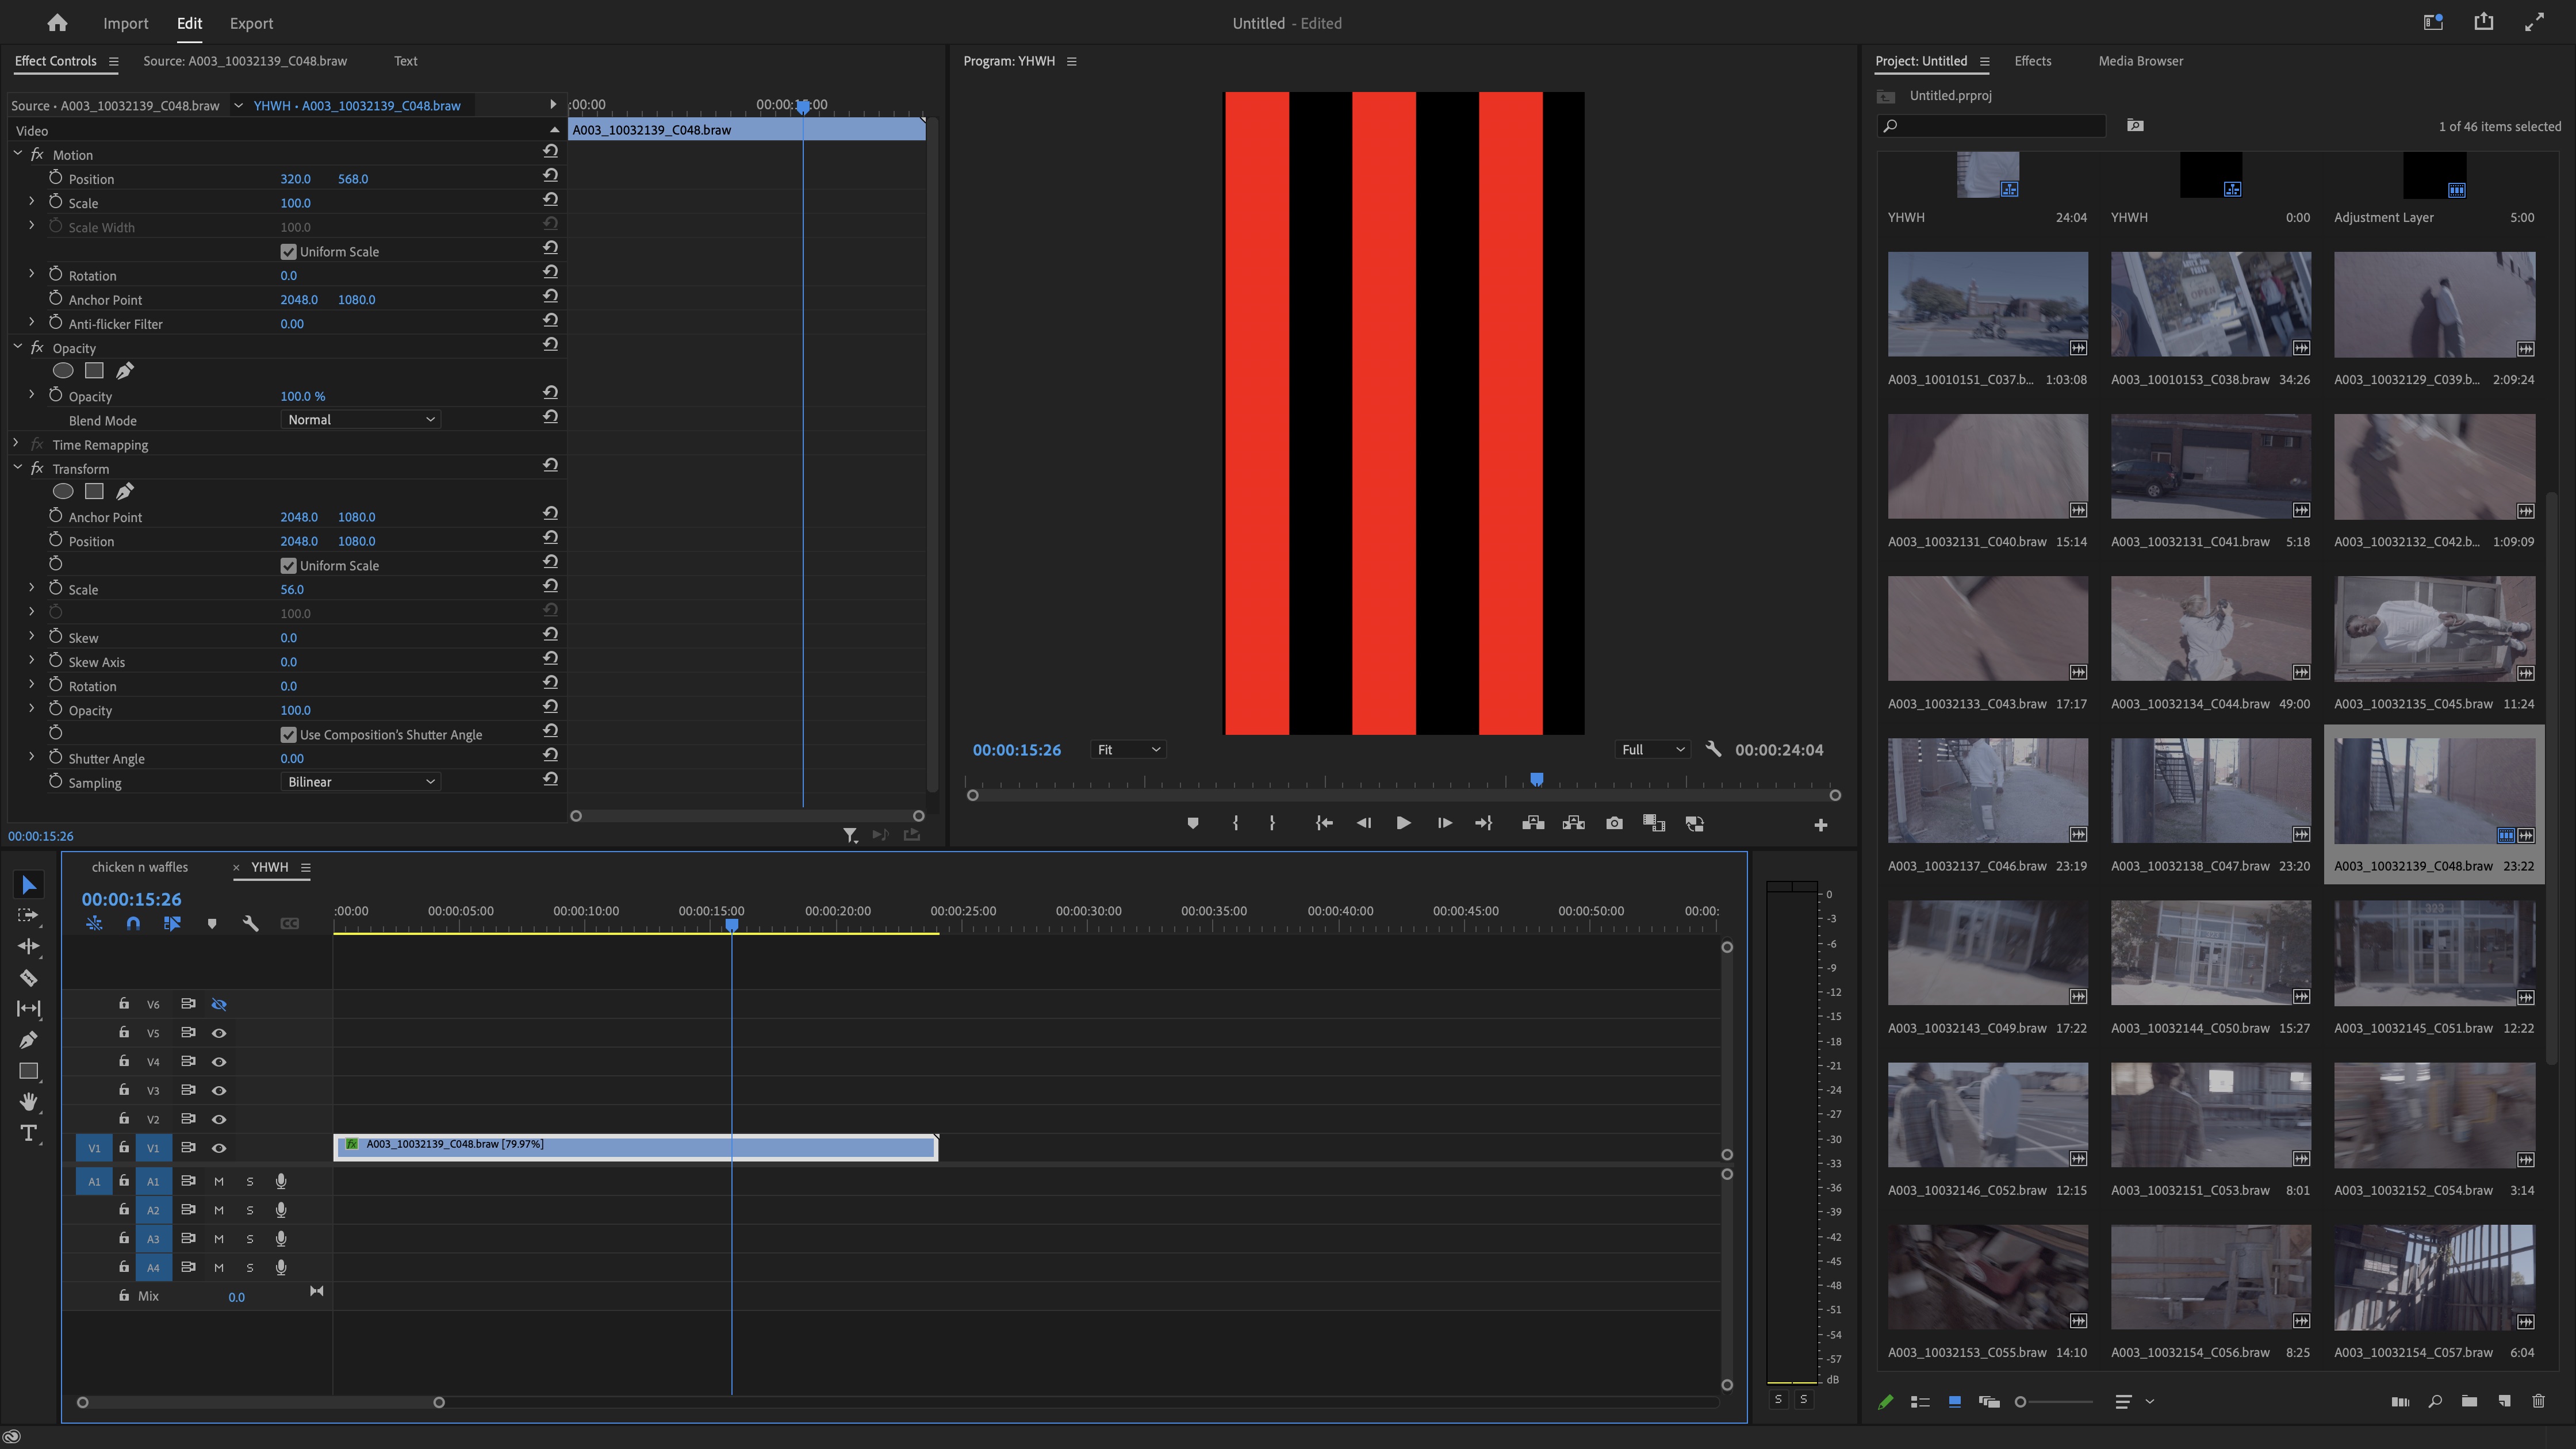Play the sequence in Program monitor

(x=1403, y=823)
